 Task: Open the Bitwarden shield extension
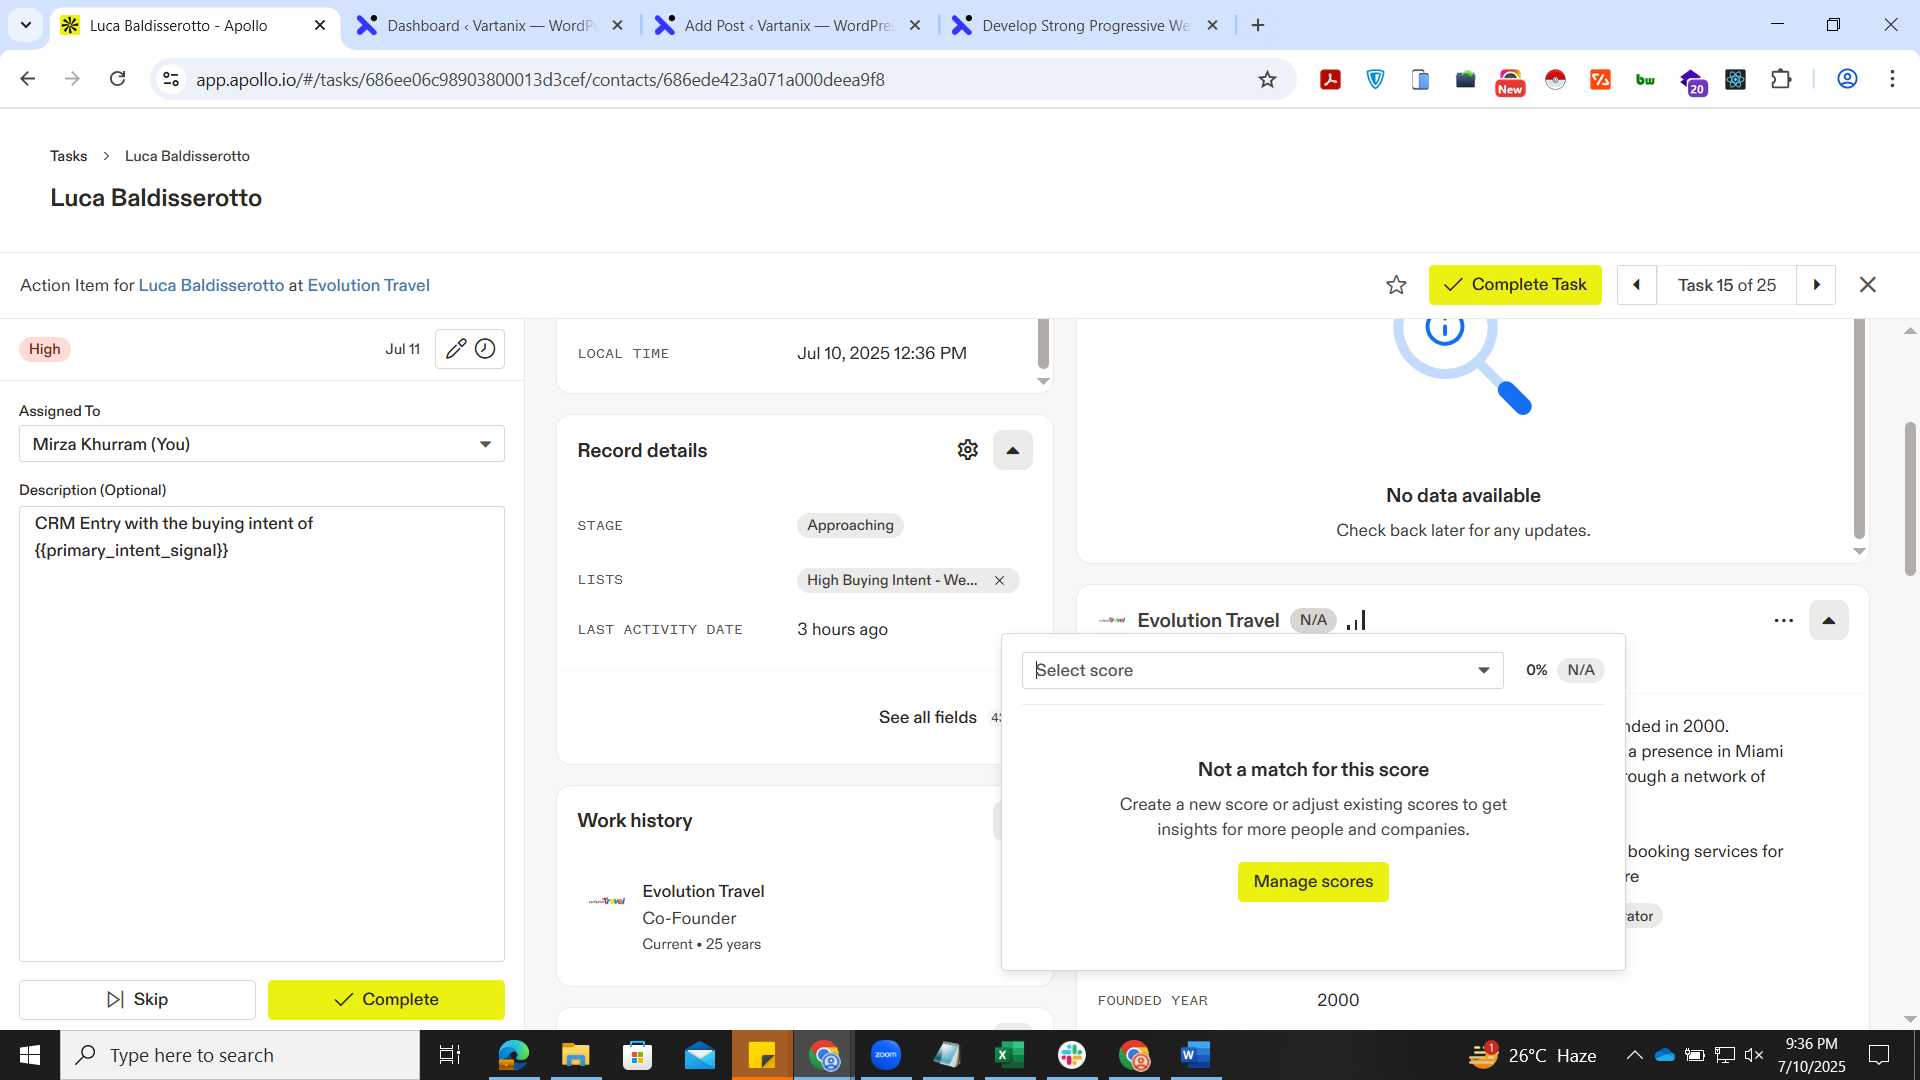click(1376, 79)
